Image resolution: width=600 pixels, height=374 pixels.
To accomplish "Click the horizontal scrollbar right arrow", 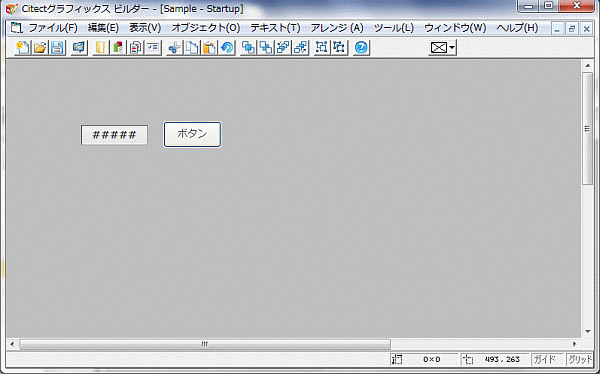I will [x=574, y=344].
